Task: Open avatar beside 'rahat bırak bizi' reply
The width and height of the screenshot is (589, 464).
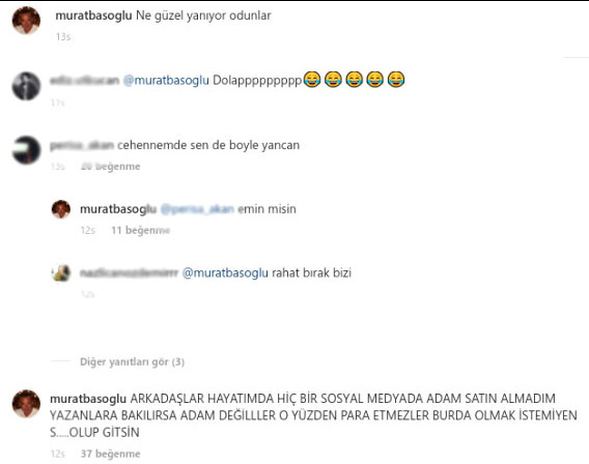Action: (61, 273)
